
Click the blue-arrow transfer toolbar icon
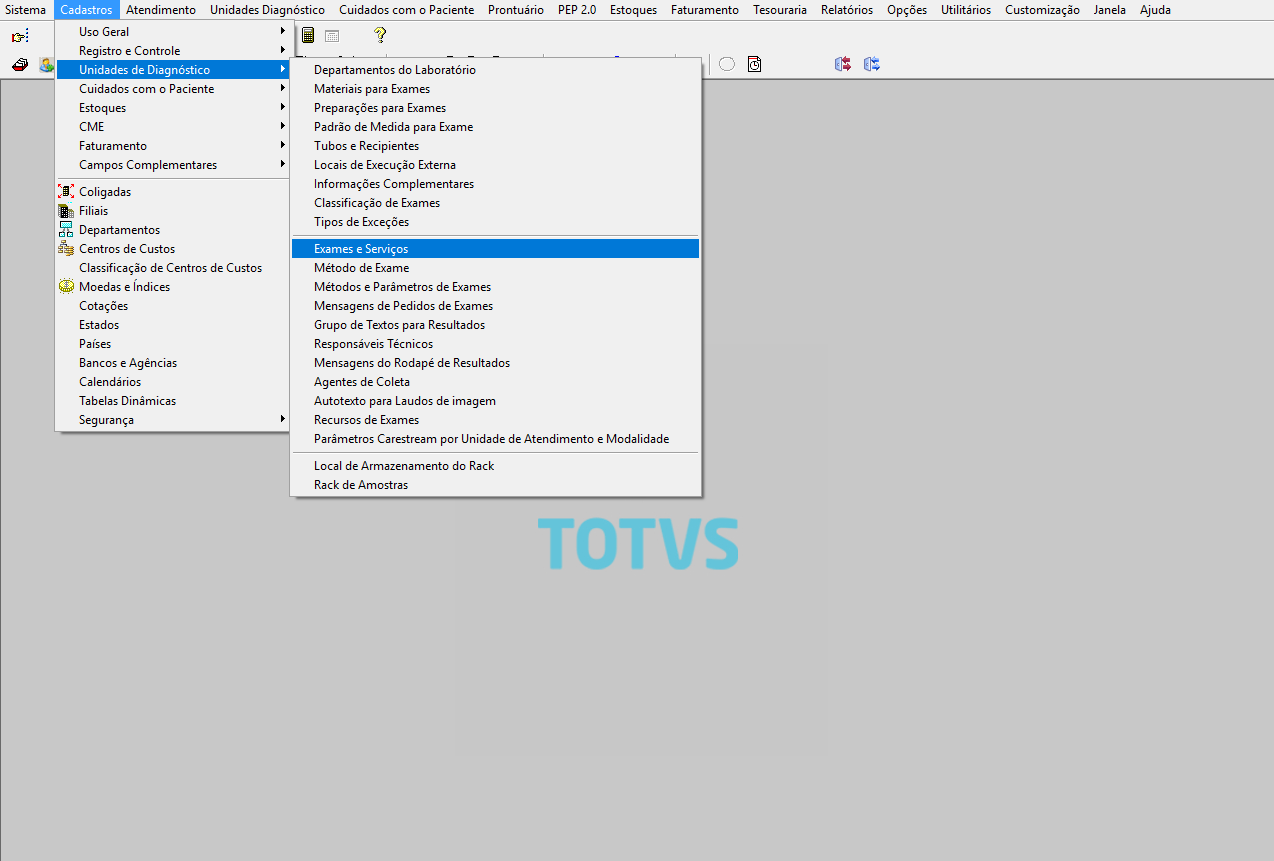point(872,64)
